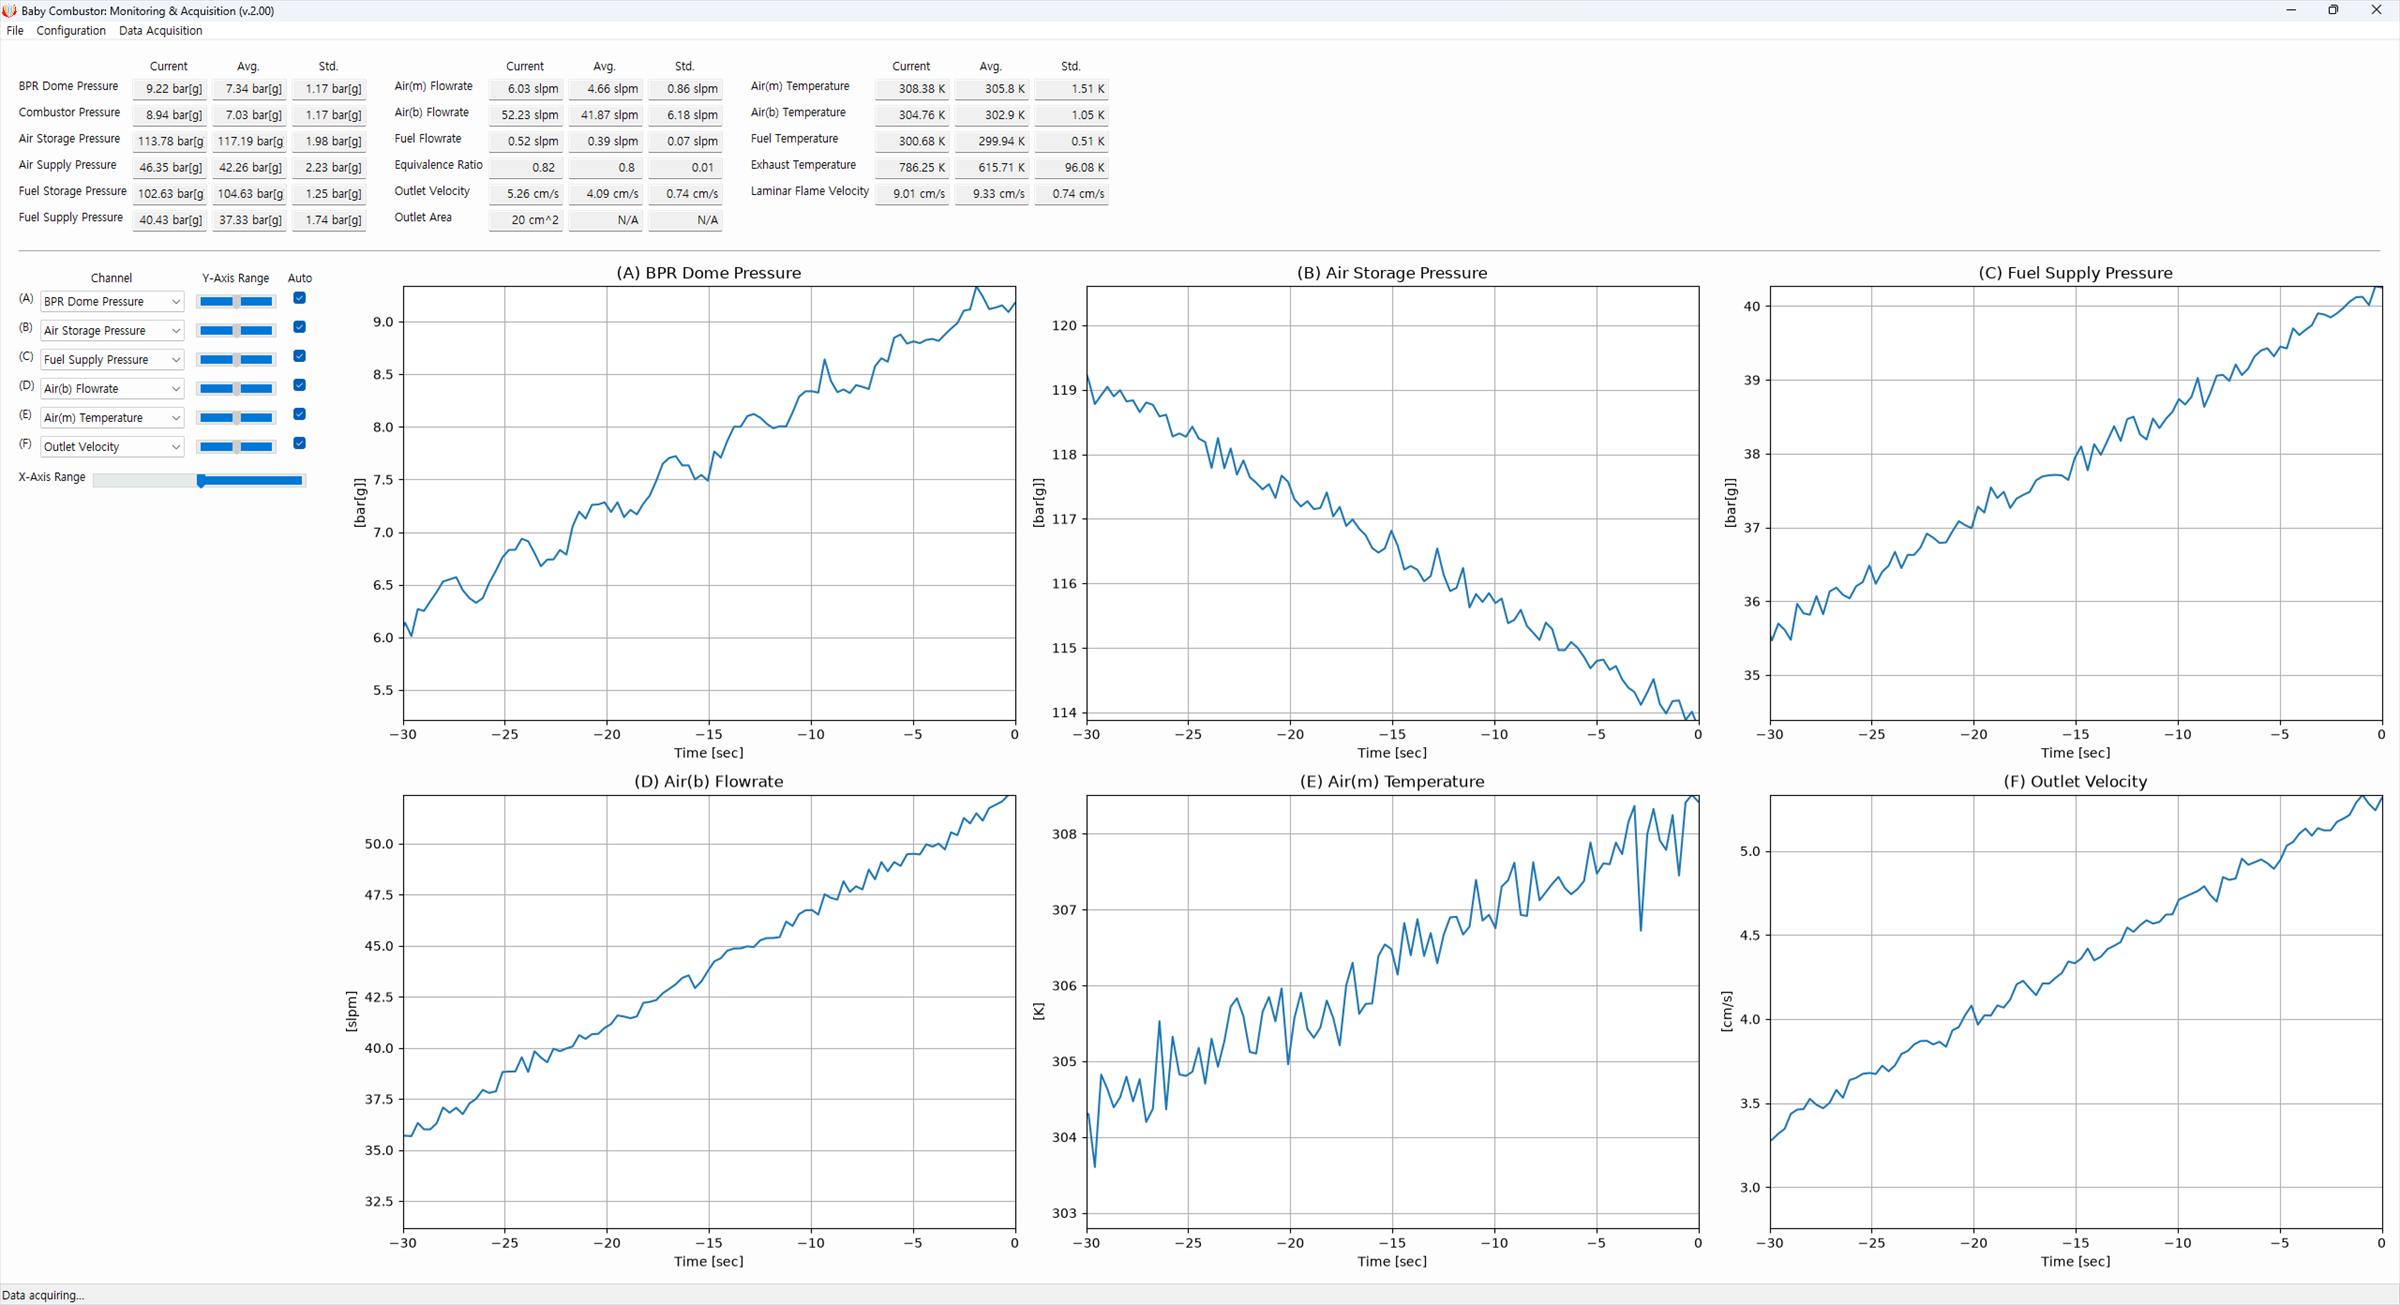The width and height of the screenshot is (2400, 1305).
Task: Open the Configuration menu
Action: click(x=71, y=31)
